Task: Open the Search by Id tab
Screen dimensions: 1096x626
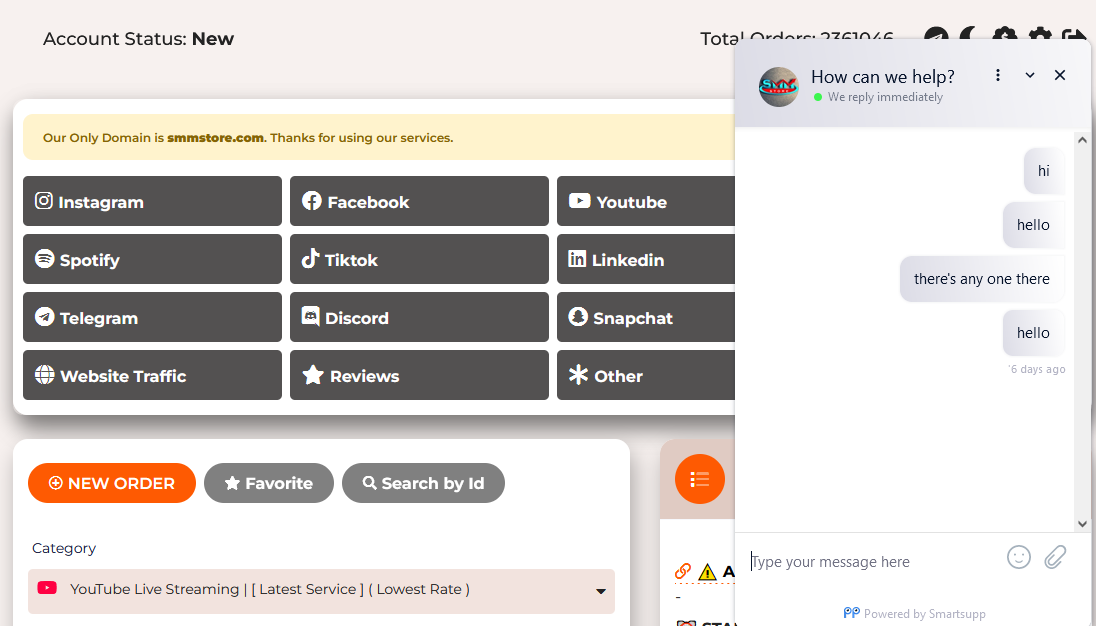Action: coord(424,483)
